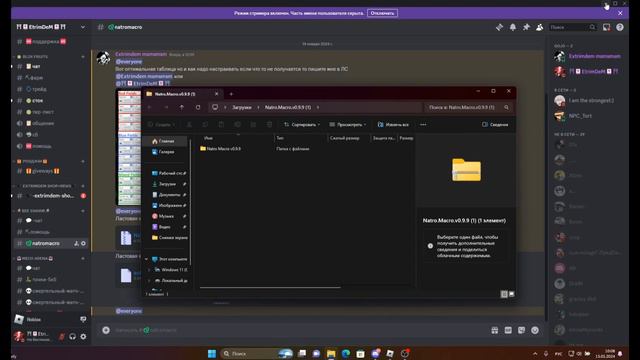Open File Explorer from the taskbar
640x360 pixels.
coord(331,353)
